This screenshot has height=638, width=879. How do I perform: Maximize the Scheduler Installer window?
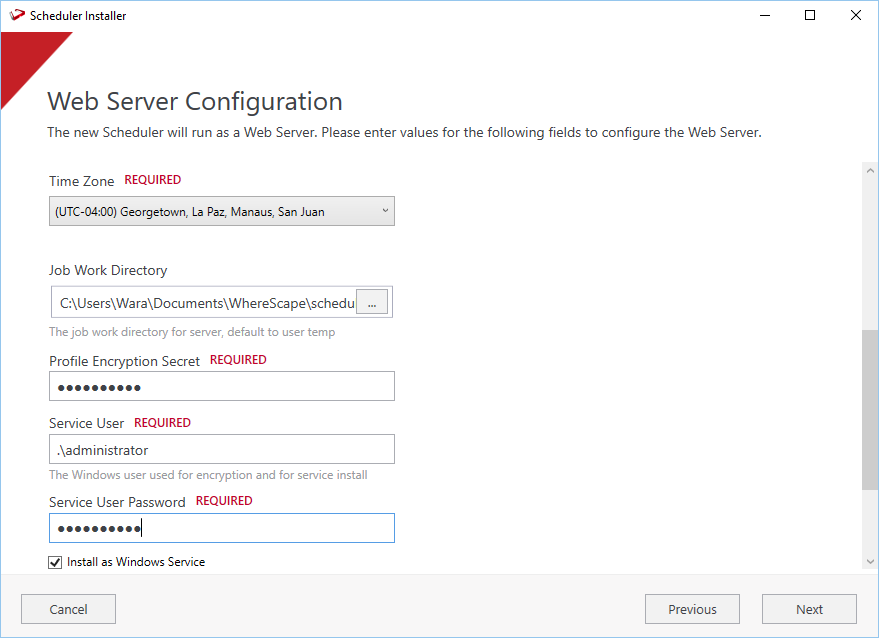pos(810,16)
